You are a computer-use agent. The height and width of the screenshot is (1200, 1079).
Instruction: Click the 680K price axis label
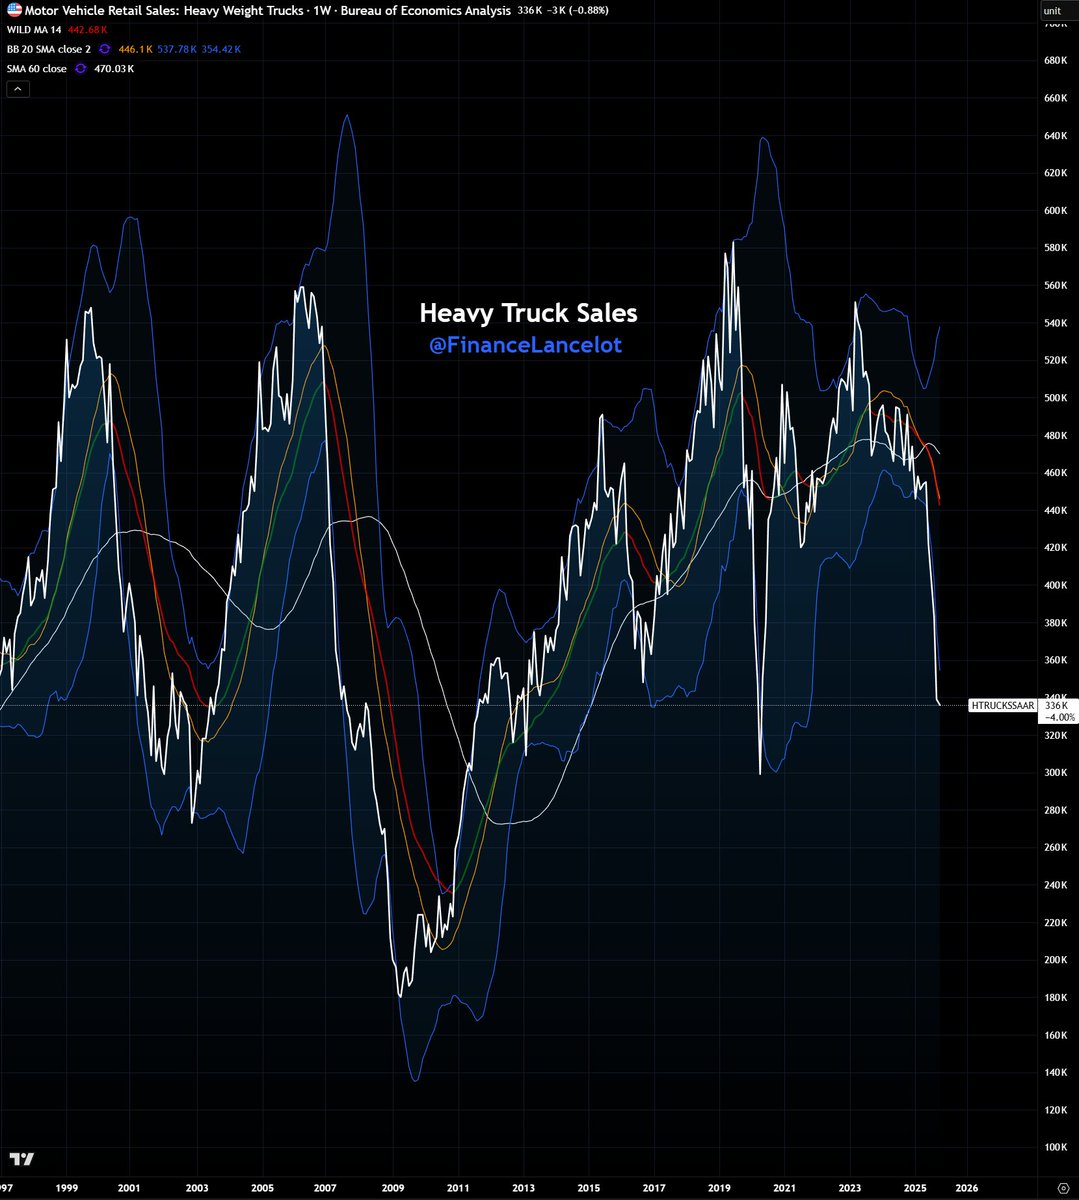[x=1055, y=61]
